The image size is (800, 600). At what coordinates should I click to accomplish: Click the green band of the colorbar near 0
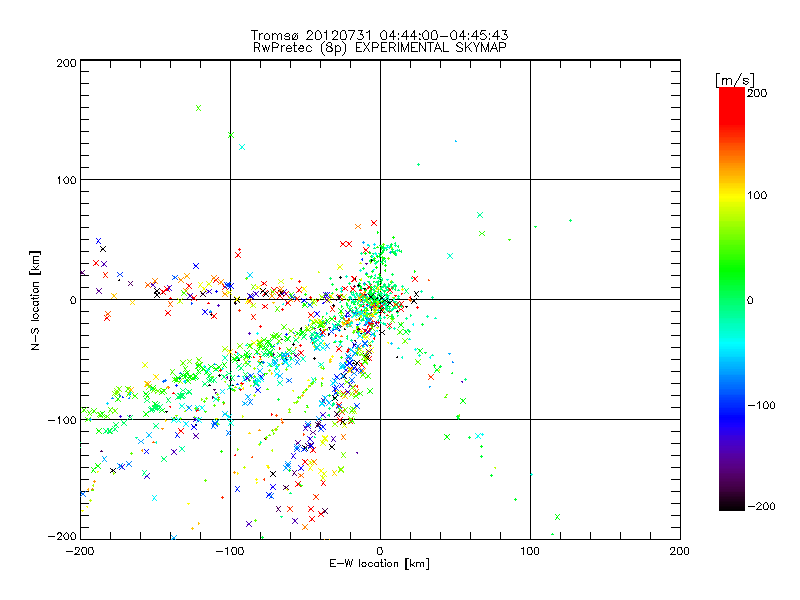pyautogui.click(x=732, y=300)
